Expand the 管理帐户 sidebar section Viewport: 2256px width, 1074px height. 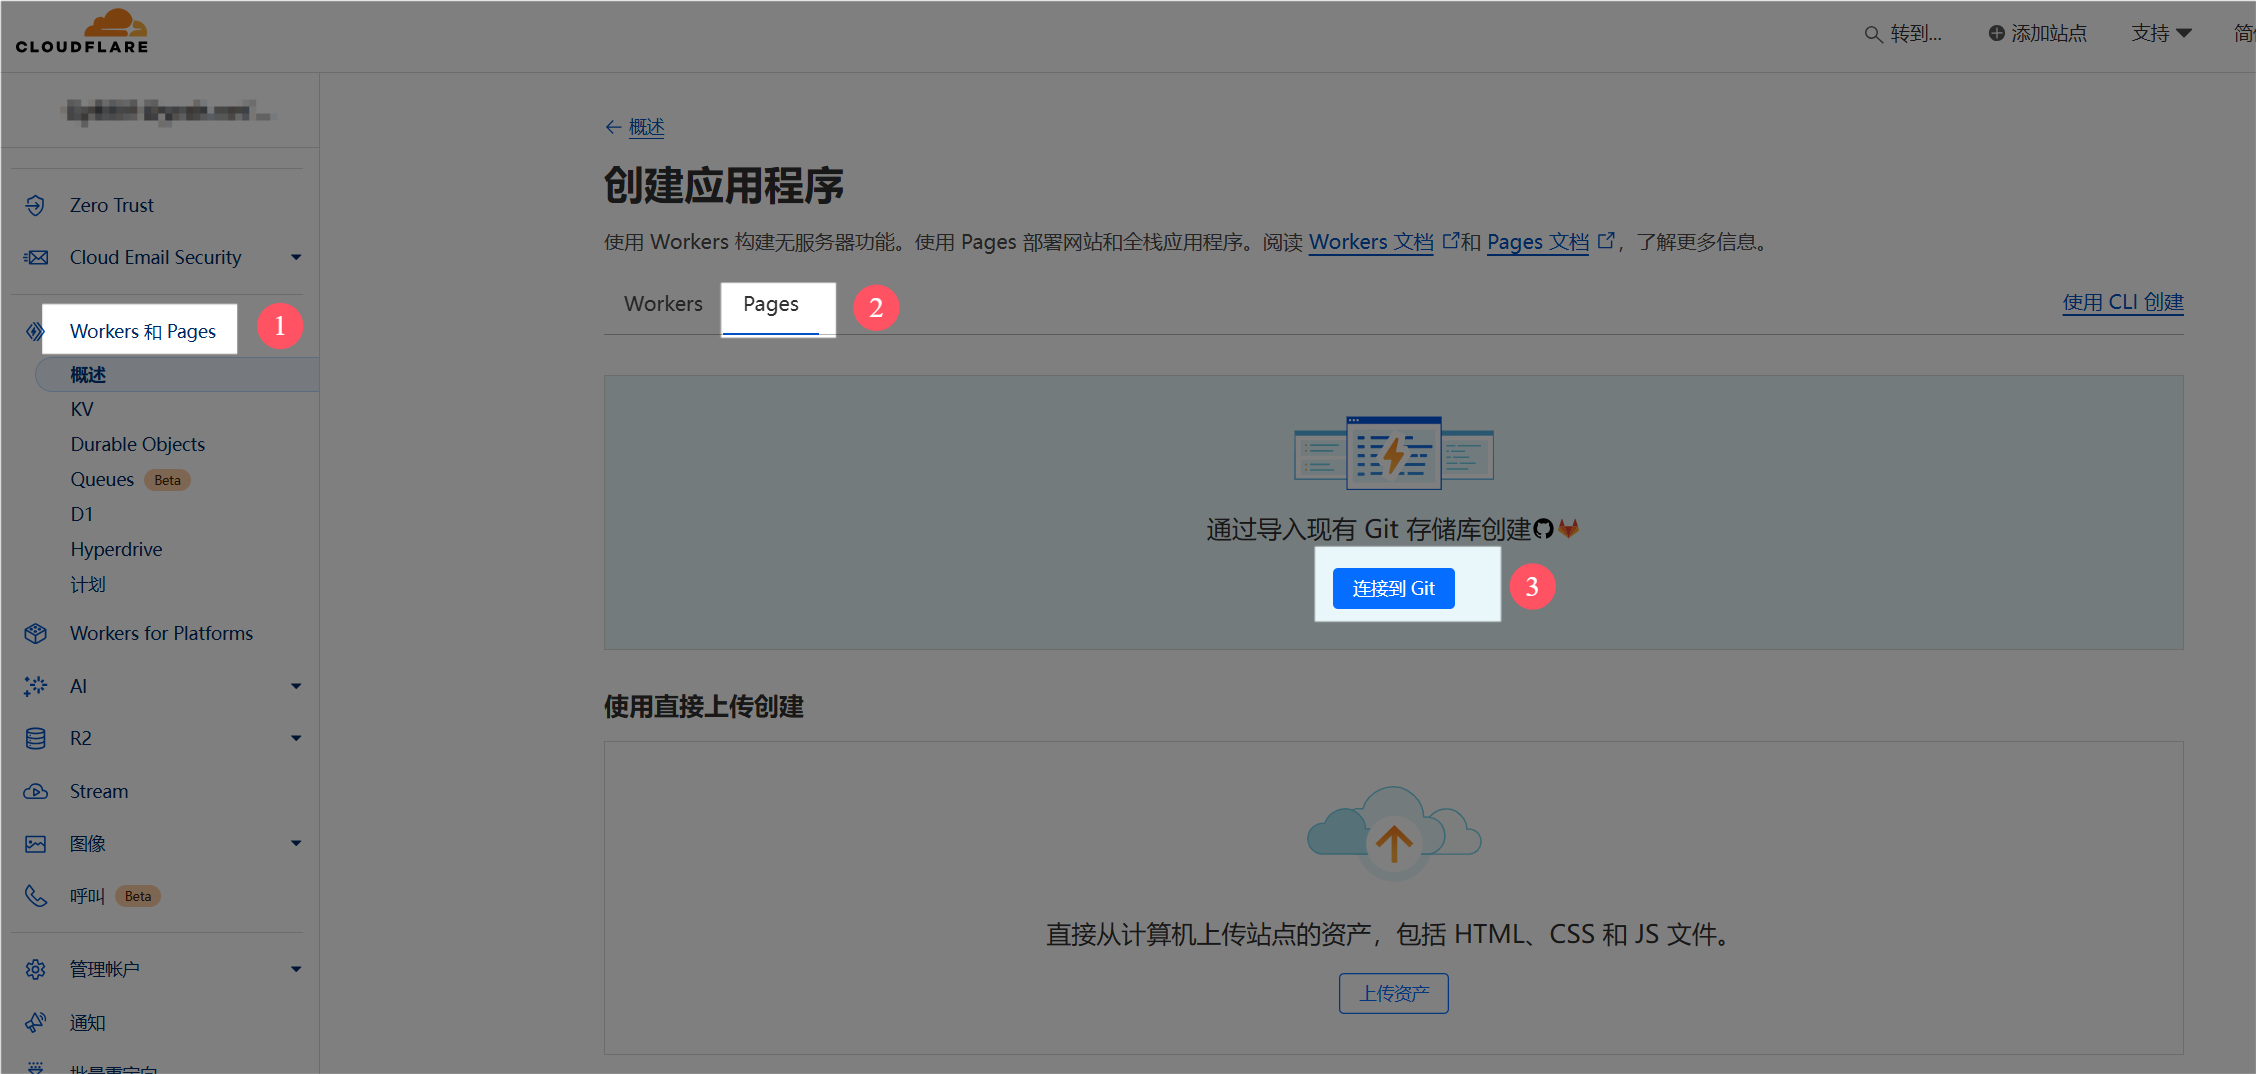pos(296,969)
